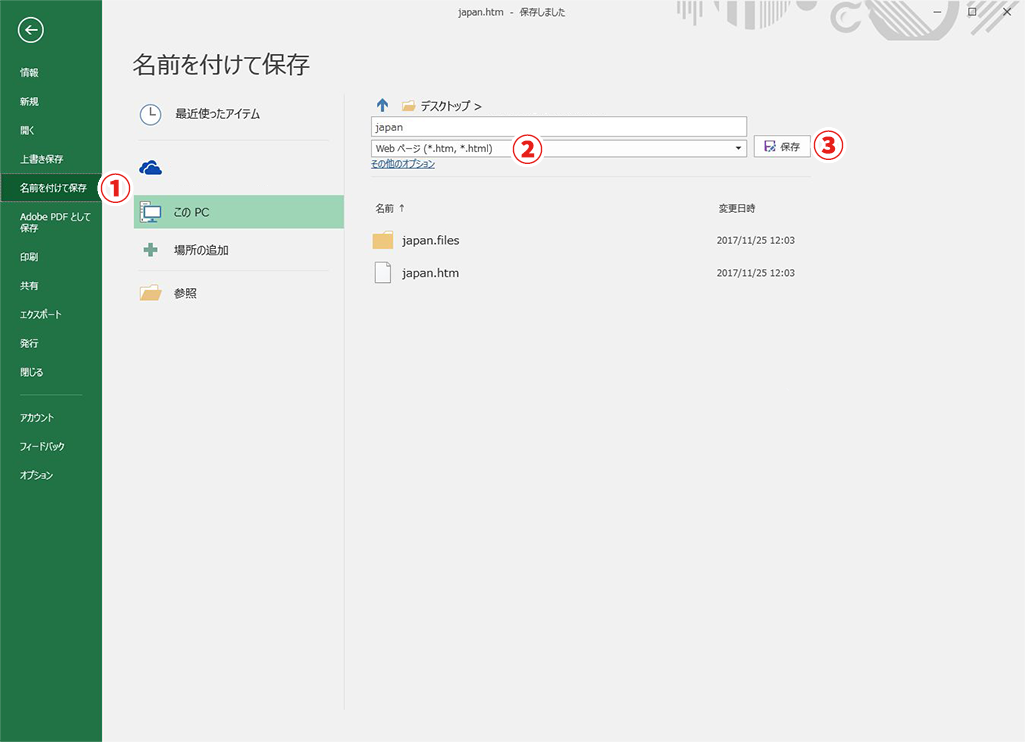Click the back arrow circle icon

[x=31, y=30]
